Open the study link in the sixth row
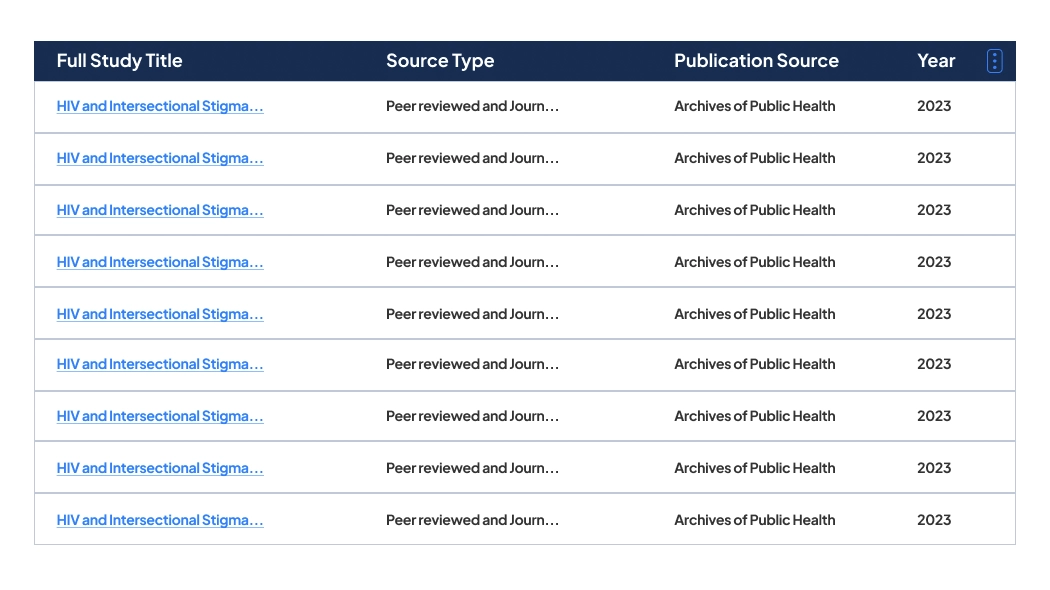 coord(160,364)
